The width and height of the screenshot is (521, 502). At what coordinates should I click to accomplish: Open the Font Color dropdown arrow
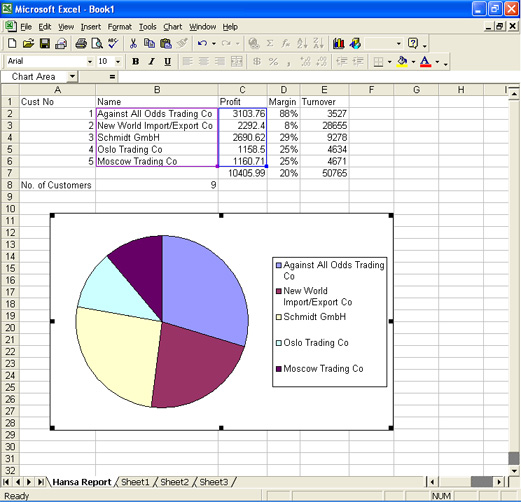click(x=437, y=62)
